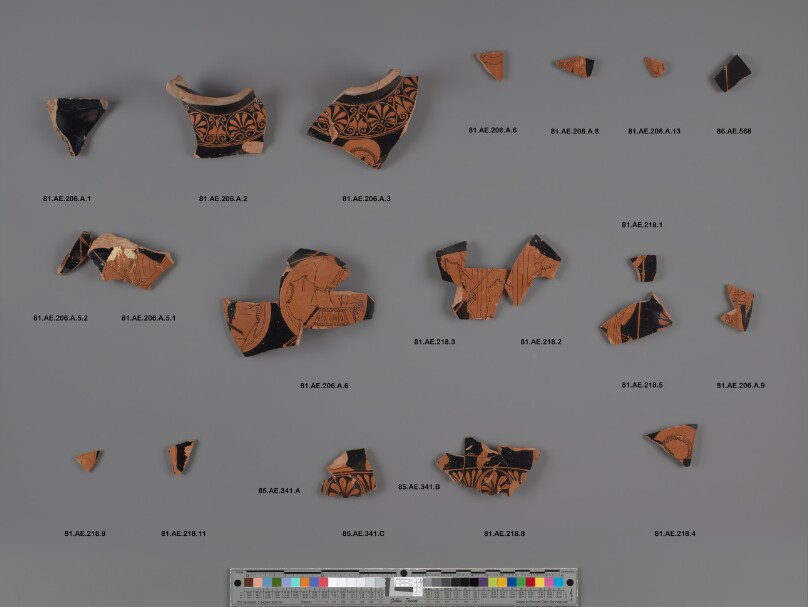Click the curved fragment above label 81.AE.218.4
808x607 pixels.
tap(672, 444)
